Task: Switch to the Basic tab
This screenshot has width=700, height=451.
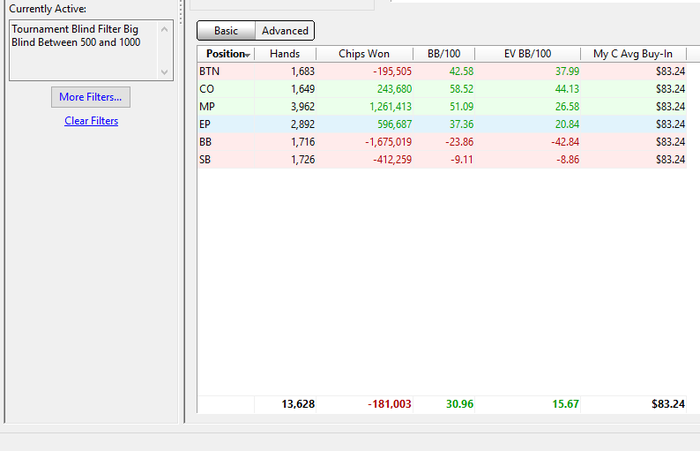Action: point(226,31)
